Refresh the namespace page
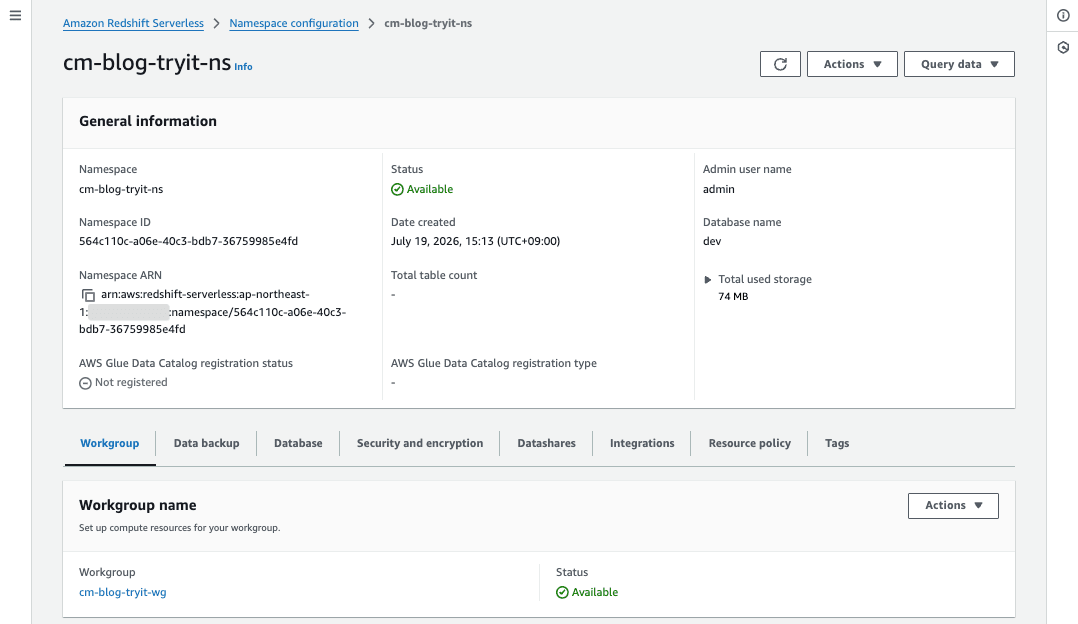1078x624 pixels. coord(780,64)
